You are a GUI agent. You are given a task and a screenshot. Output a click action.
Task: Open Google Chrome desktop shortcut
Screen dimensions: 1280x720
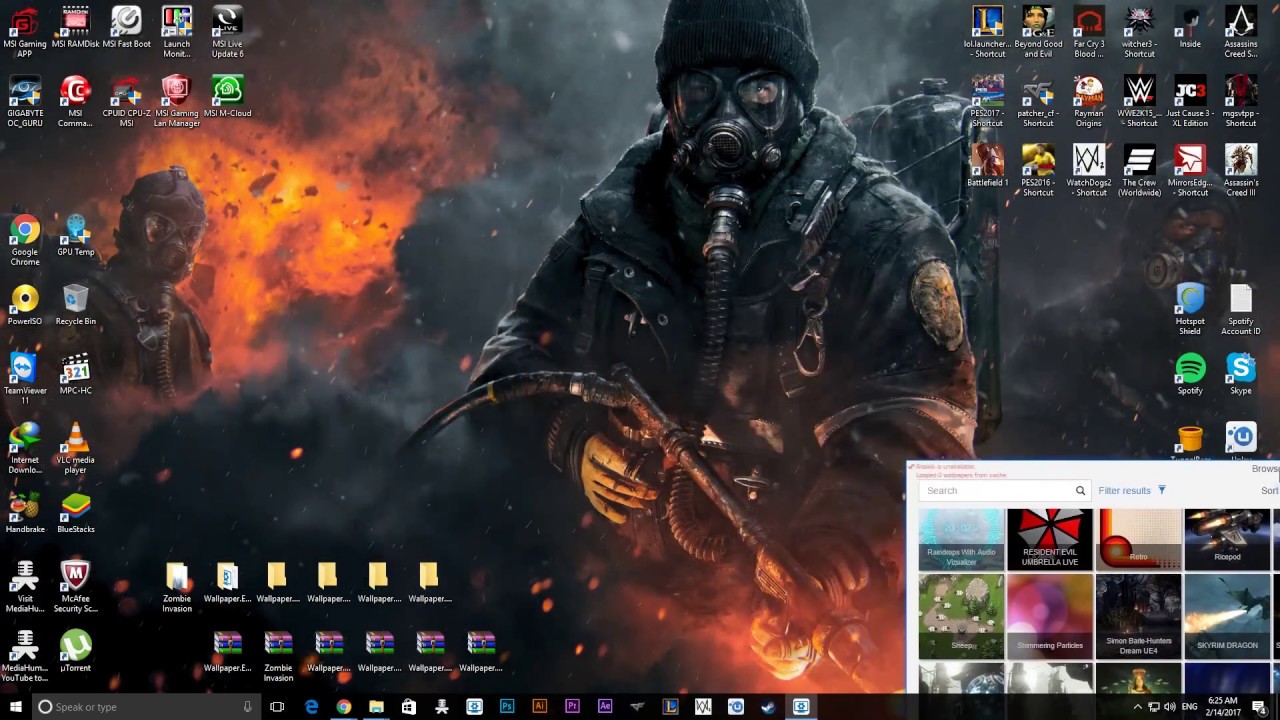25,240
